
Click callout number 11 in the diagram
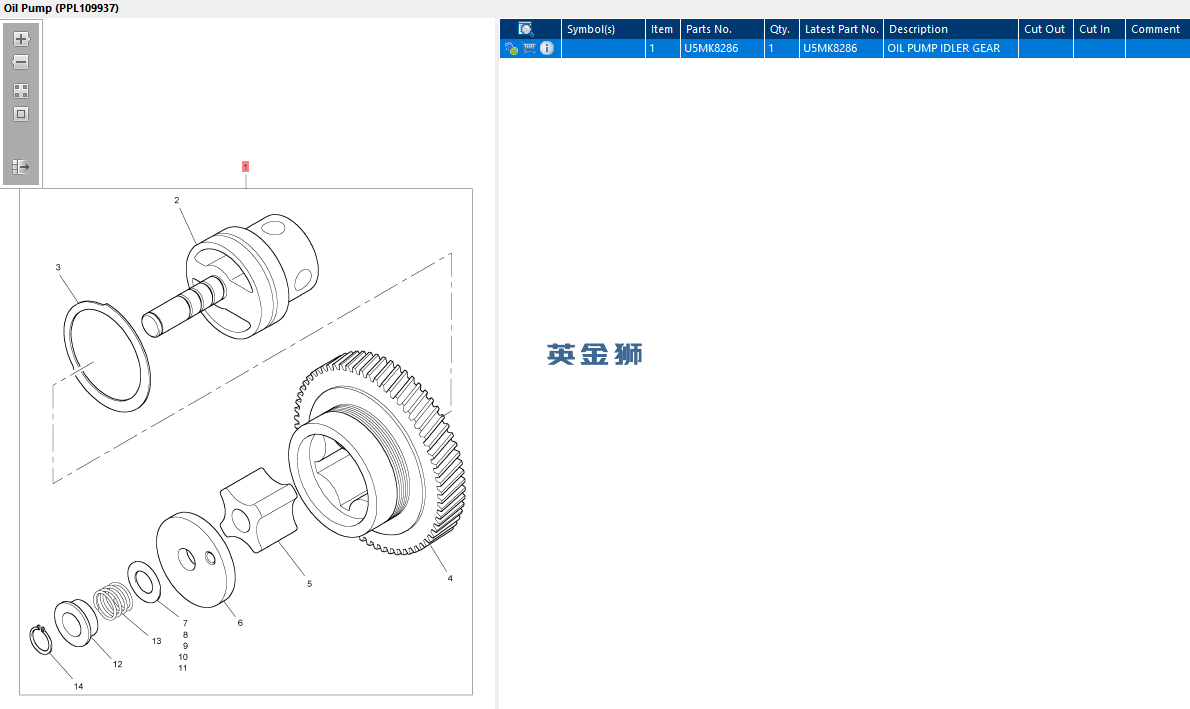[x=183, y=668]
